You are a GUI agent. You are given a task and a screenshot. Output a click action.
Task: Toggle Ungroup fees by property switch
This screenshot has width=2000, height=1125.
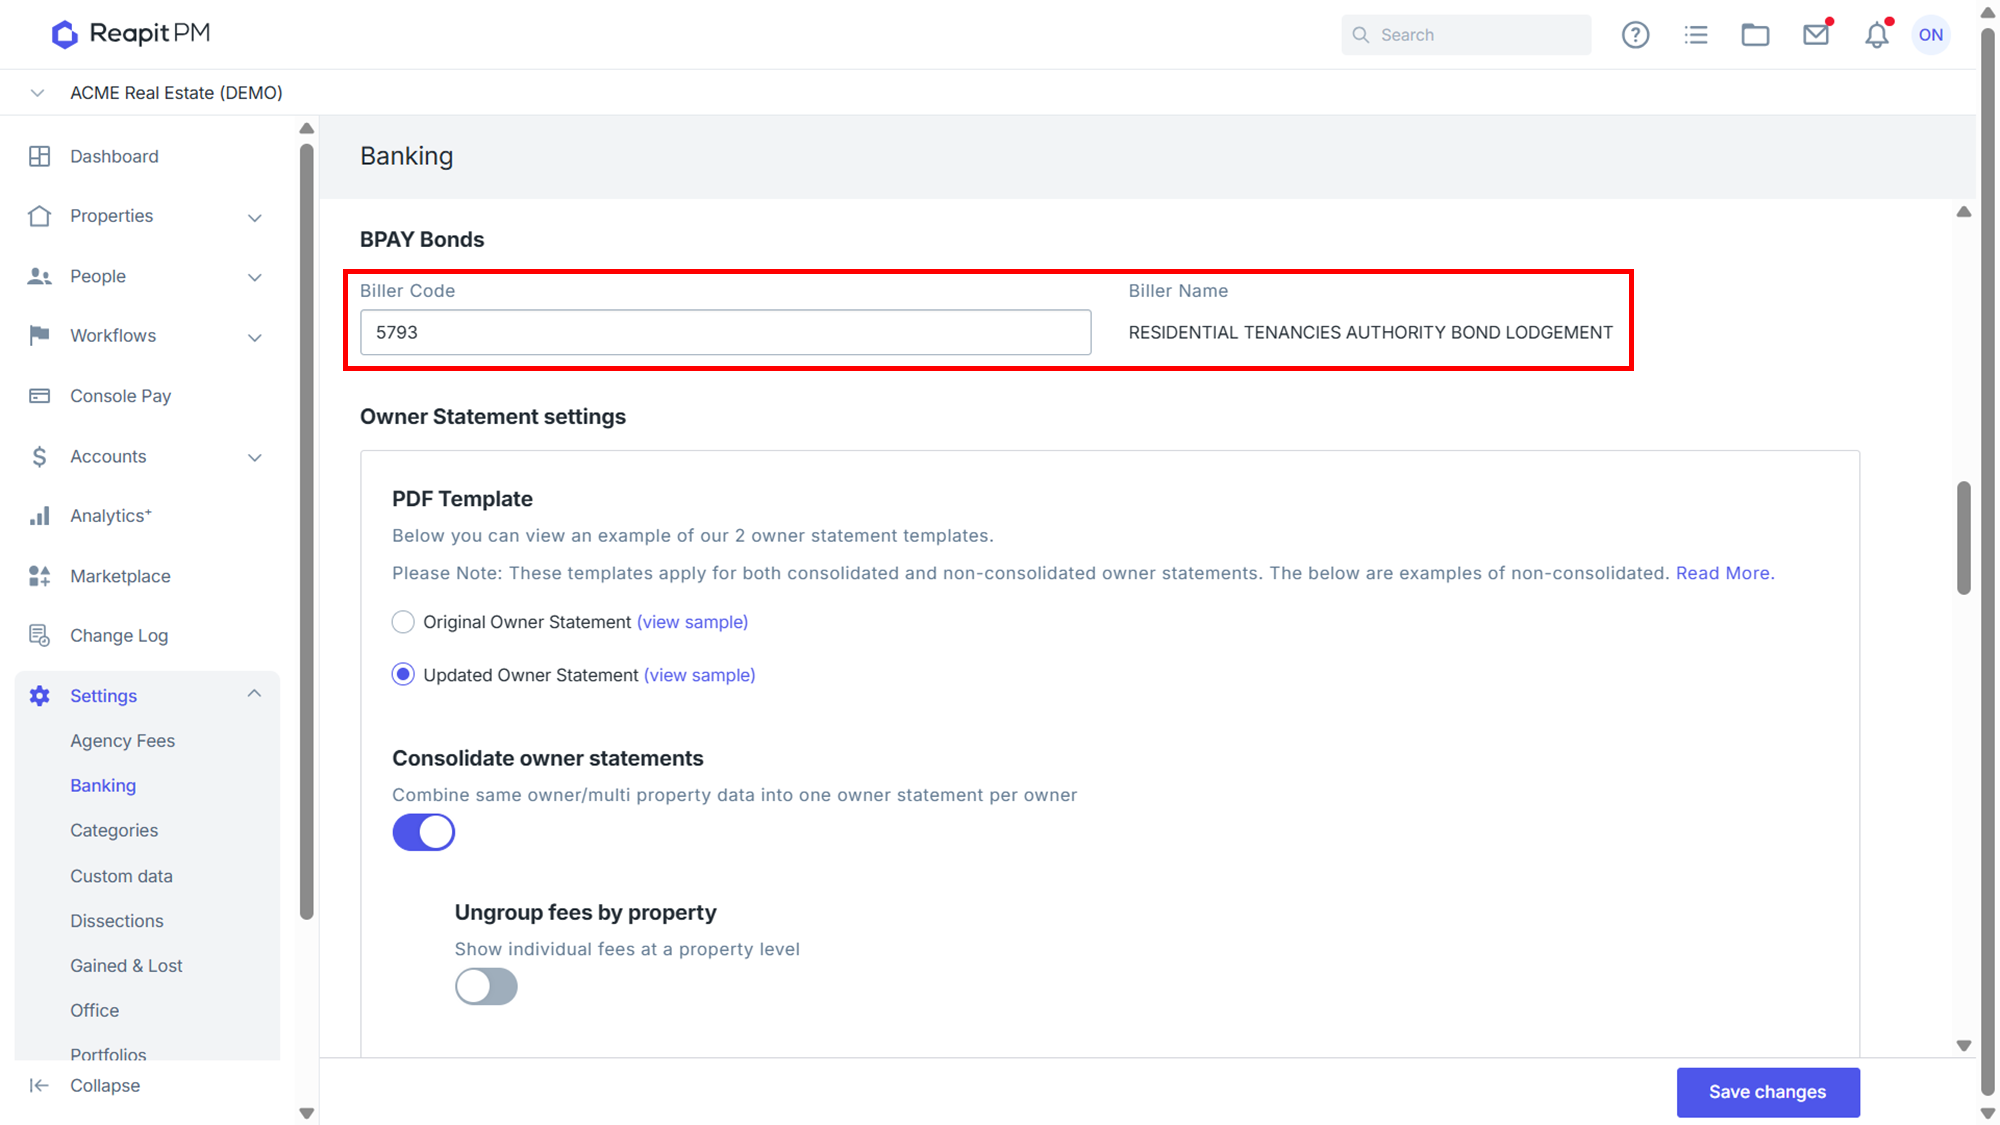[x=486, y=986]
